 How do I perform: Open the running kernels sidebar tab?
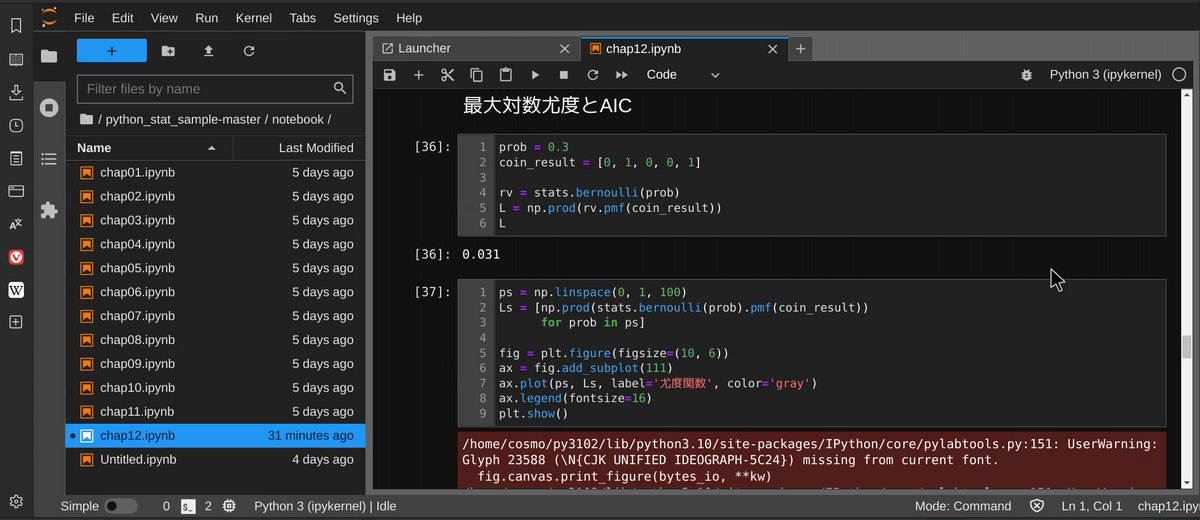49,107
